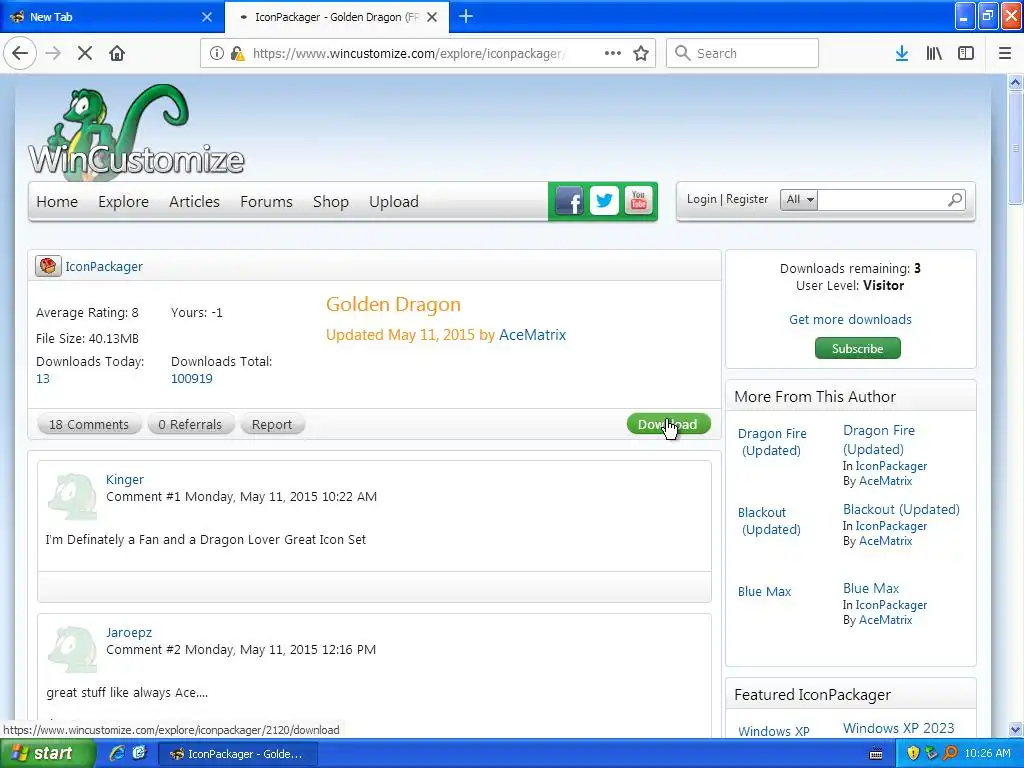Open Jaroepz's profile link
Viewport: 1024px width, 768px height.
129,632
